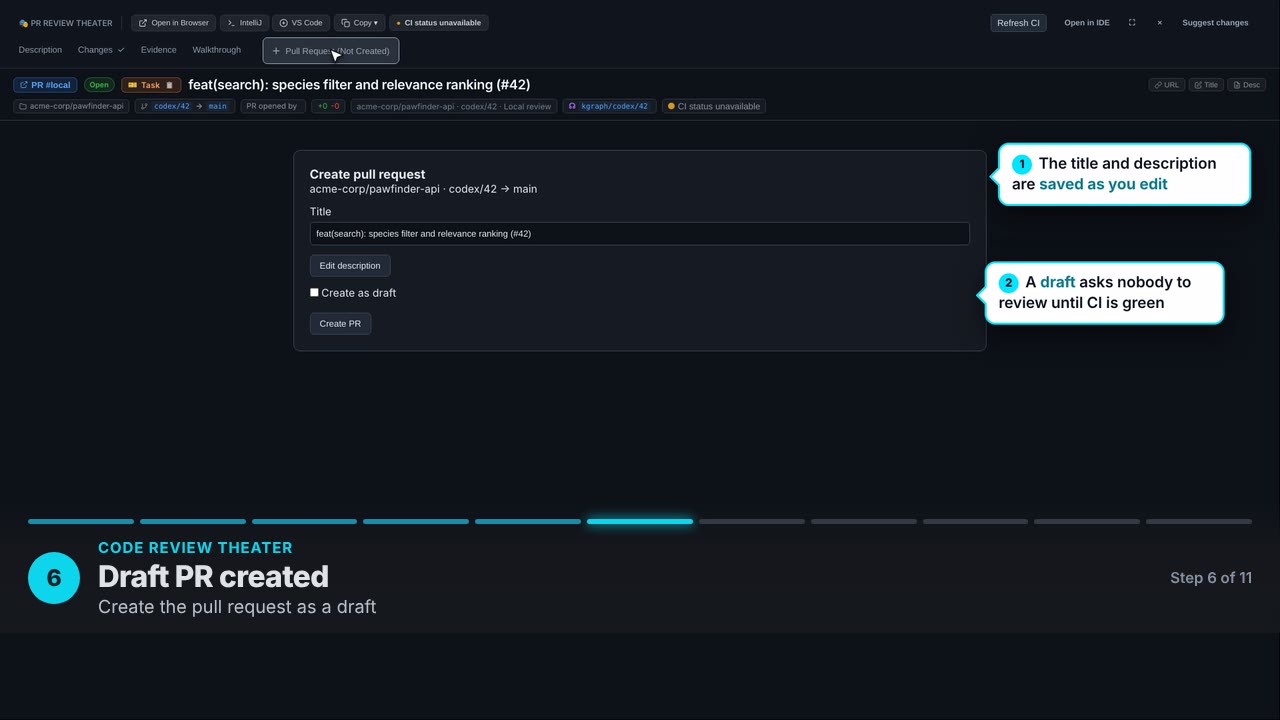Click the Create pull request form heading
Image resolution: width=1280 pixels, height=720 pixels.
367,174
